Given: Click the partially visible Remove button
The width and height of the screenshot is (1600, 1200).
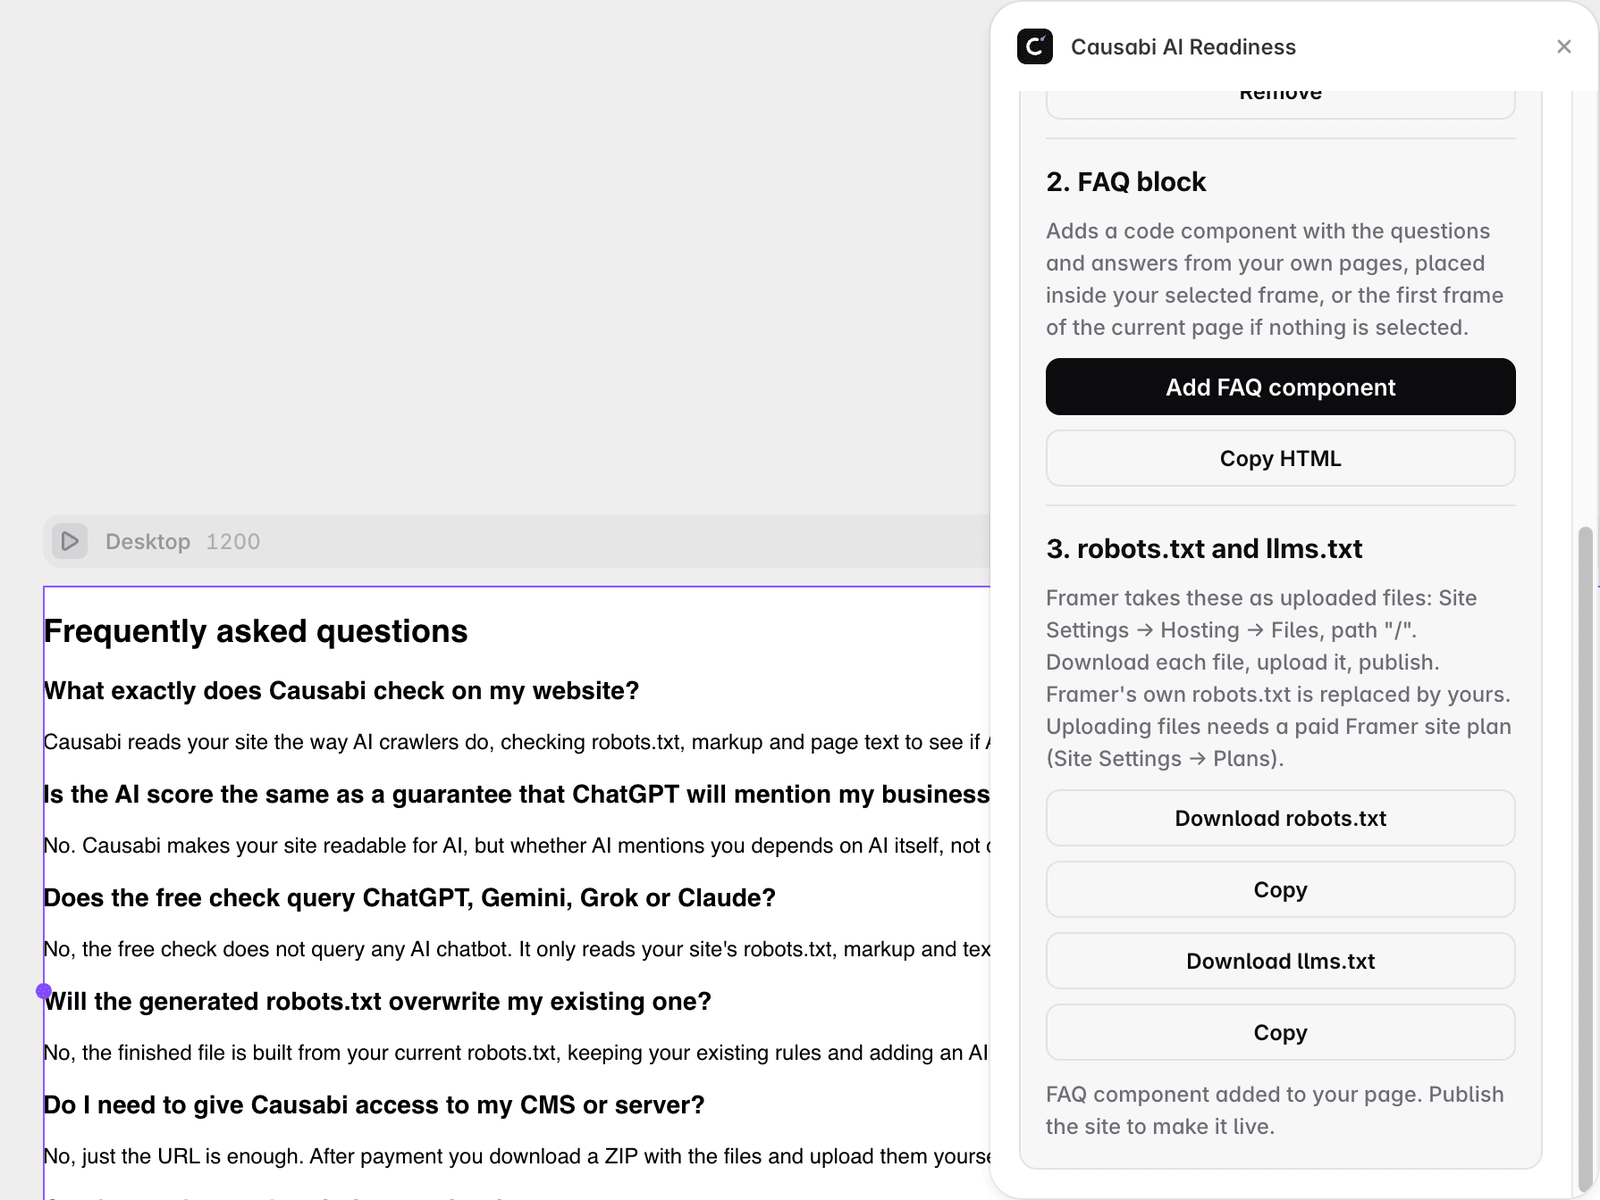Looking at the screenshot, I should 1280,103.
